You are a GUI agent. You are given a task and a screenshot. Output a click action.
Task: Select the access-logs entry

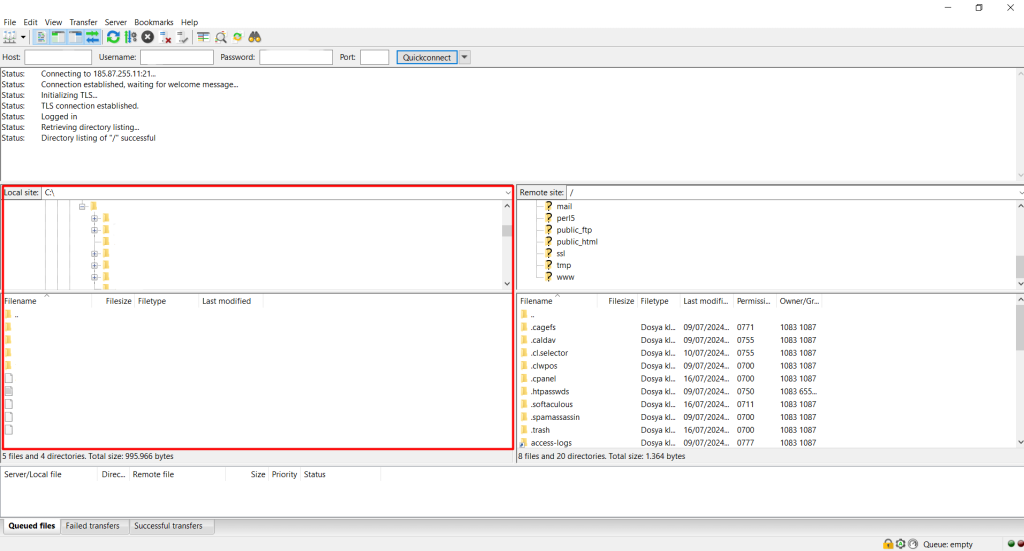point(669,443)
